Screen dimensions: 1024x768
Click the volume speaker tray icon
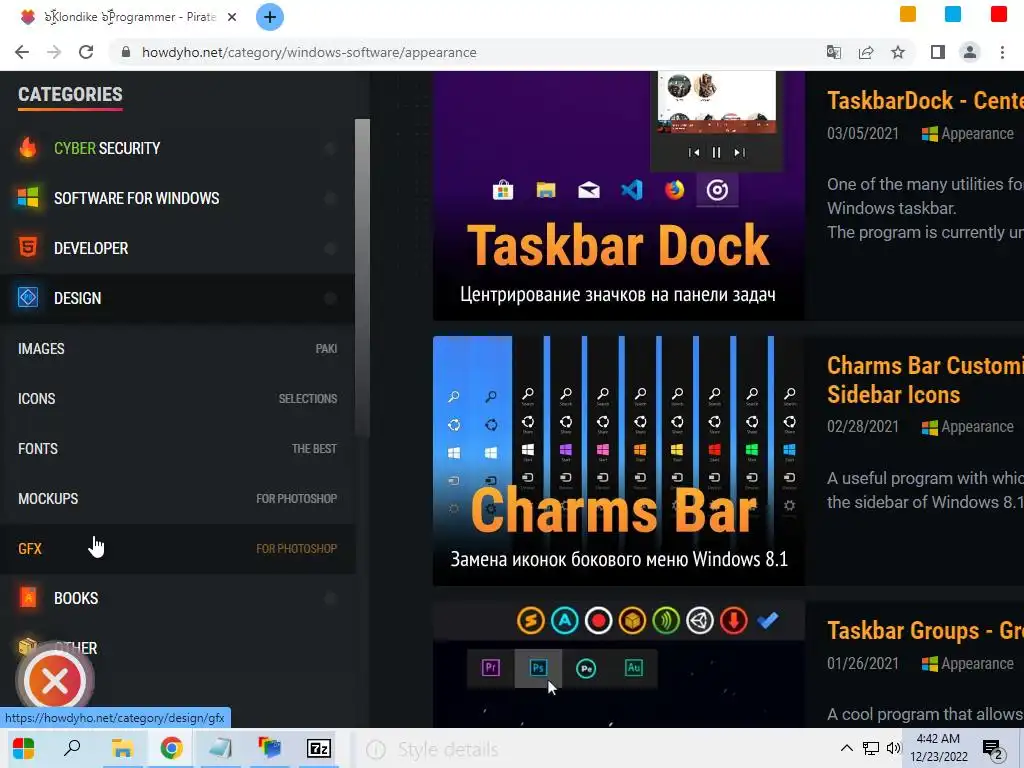coord(893,748)
